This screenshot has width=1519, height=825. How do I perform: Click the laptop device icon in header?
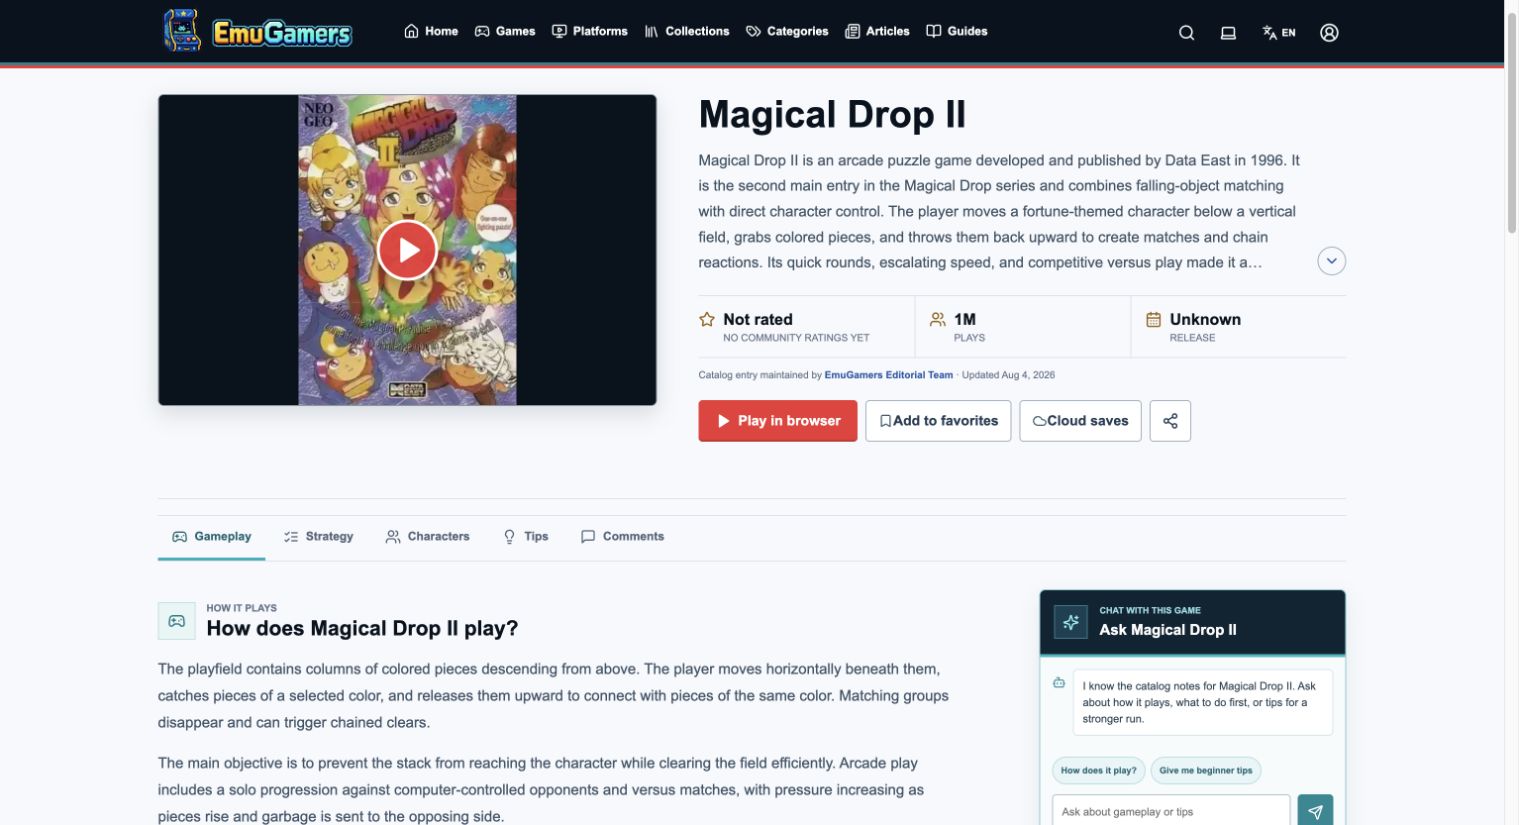[x=1228, y=32]
